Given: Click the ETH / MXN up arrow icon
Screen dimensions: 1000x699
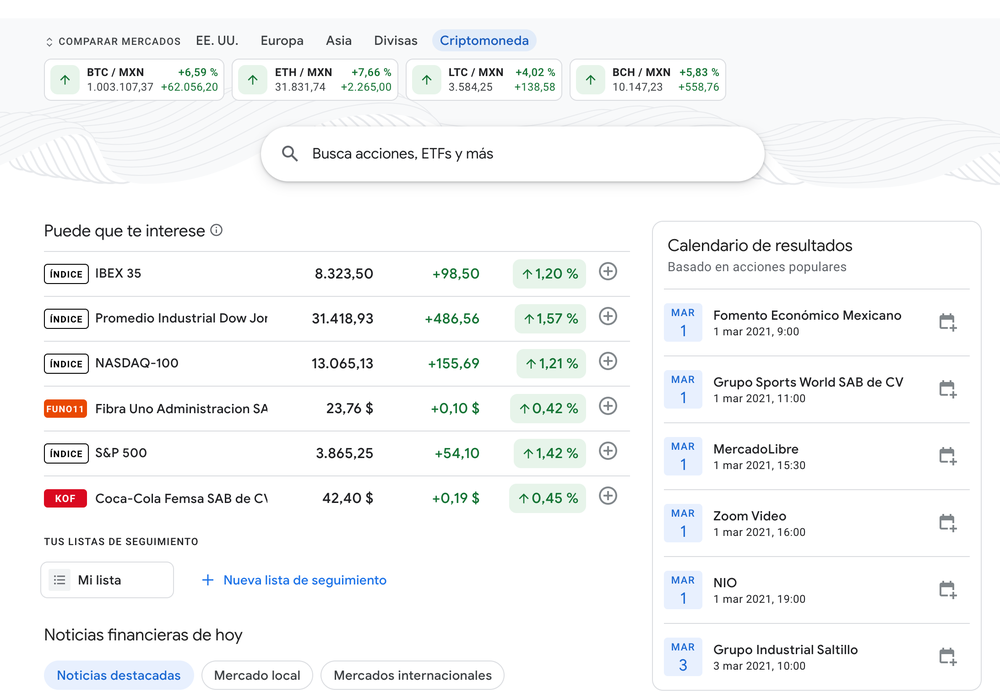Looking at the screenshot, I should point(253,80).
